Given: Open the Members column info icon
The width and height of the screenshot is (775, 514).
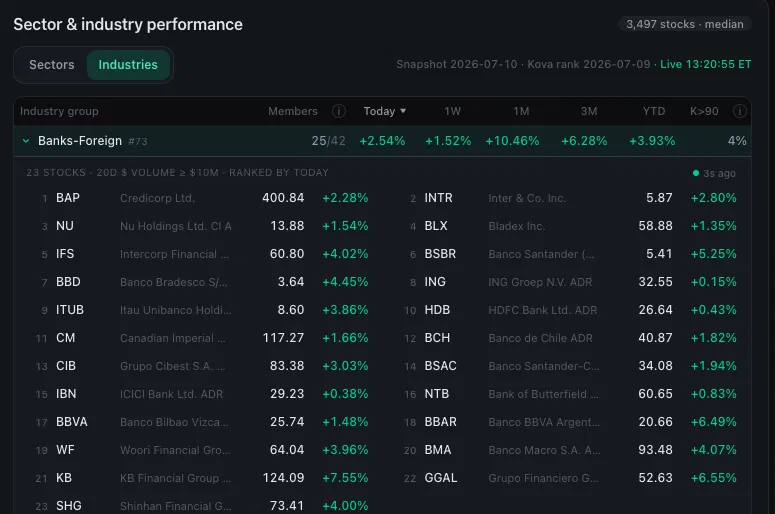Looking at the screenshot, I should coord(339,111).
